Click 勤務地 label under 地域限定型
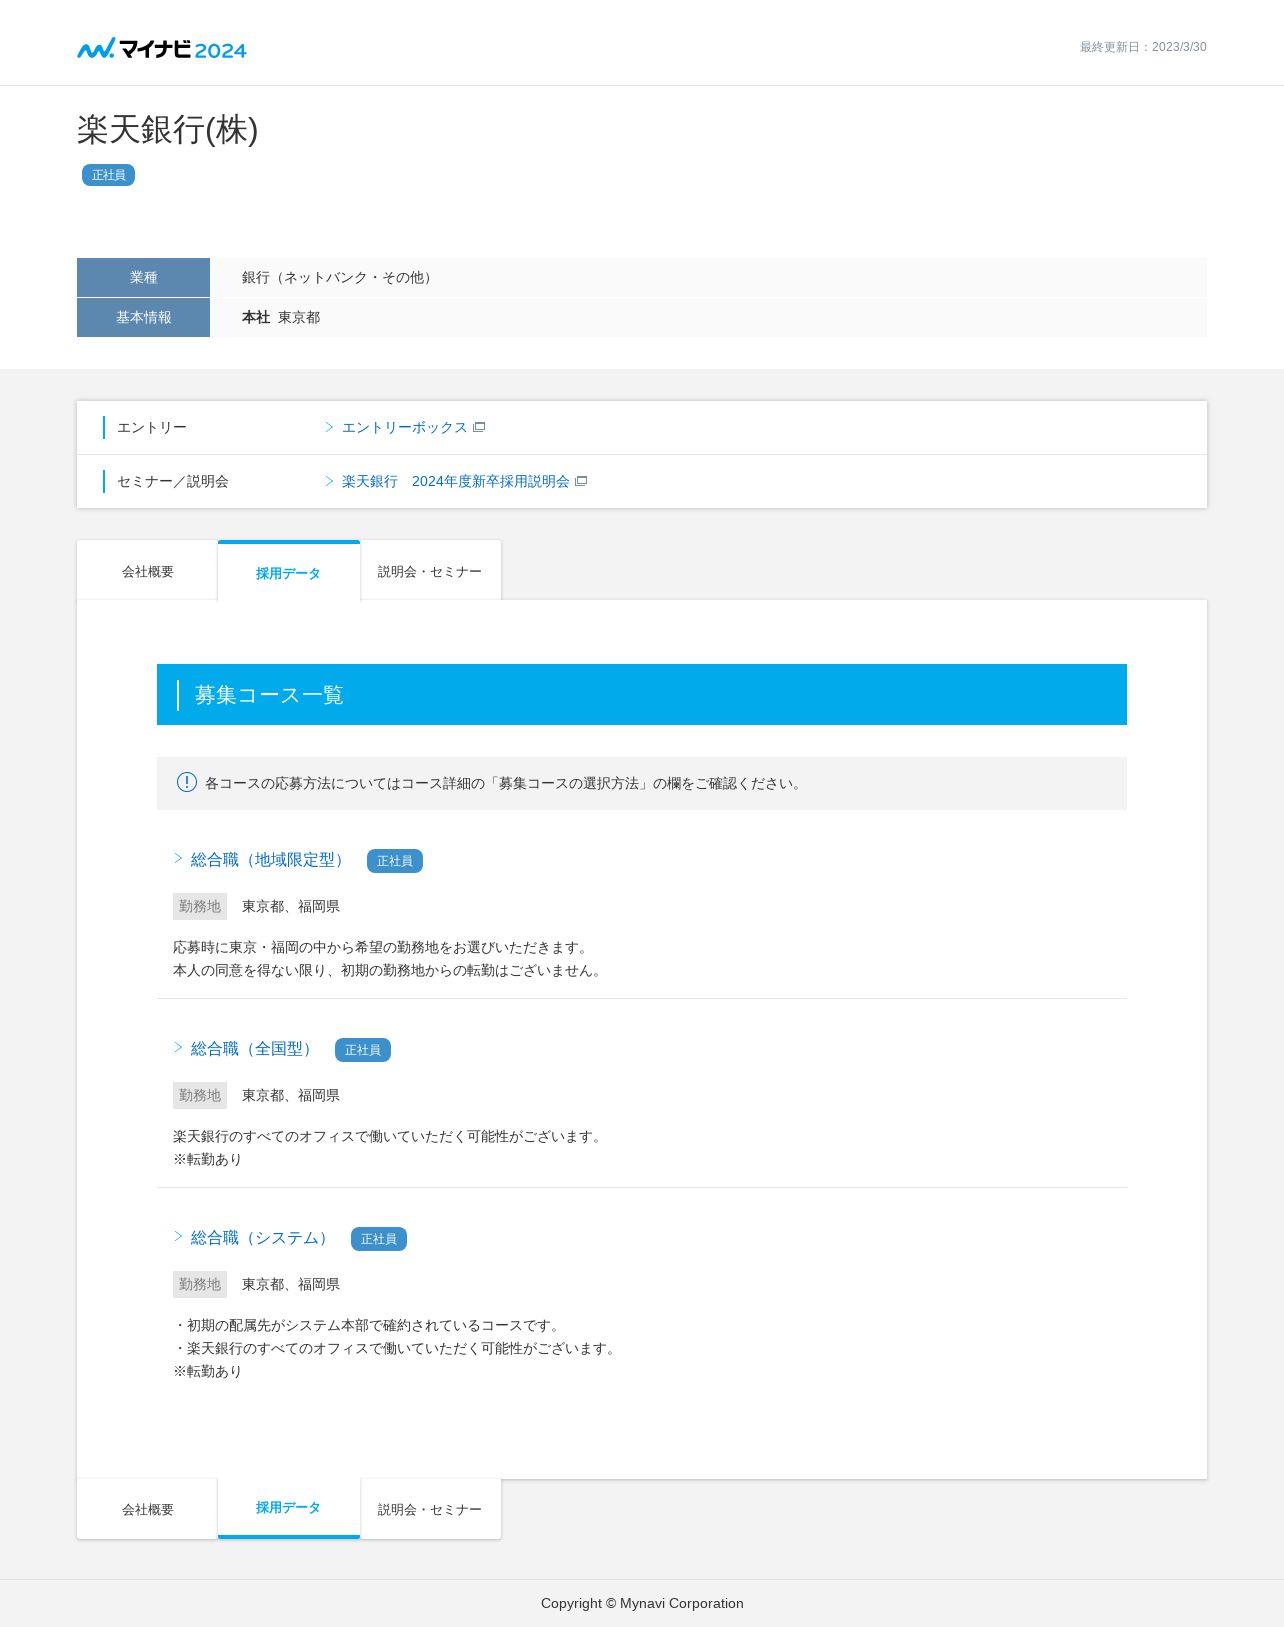1284x1627 pixels. tap(200, 906)
